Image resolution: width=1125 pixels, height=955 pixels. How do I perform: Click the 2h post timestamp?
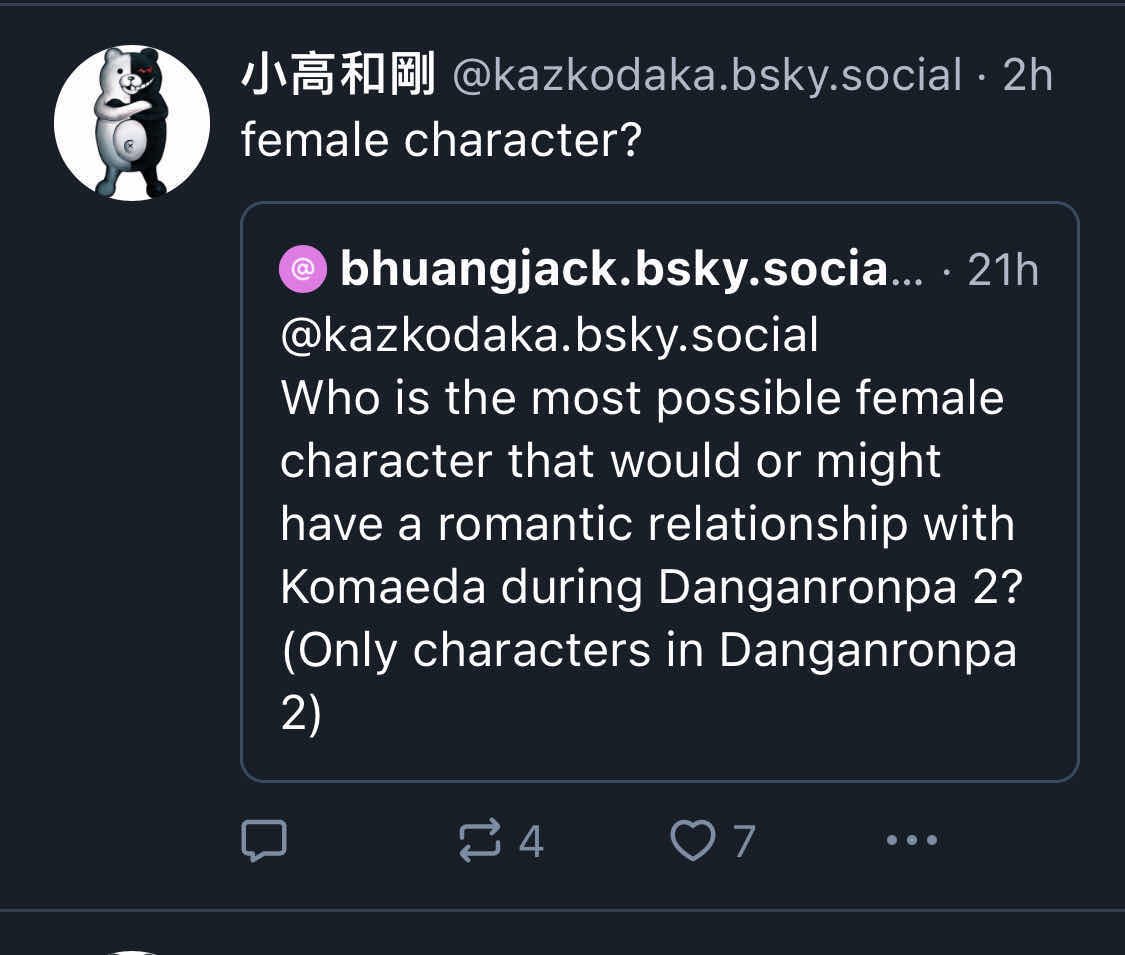pyautogui.click(x=1027, y=76)
